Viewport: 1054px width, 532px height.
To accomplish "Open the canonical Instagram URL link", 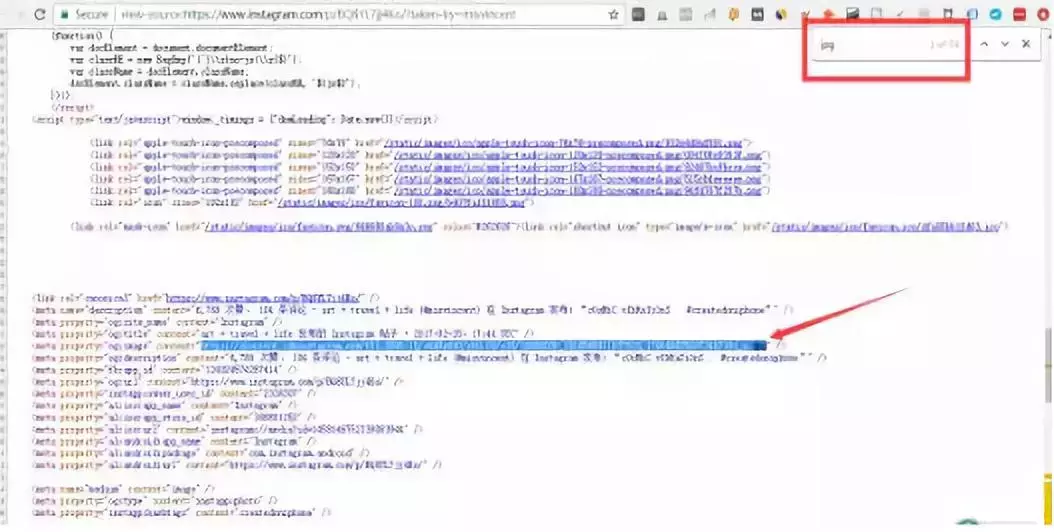I will point(264,298).
